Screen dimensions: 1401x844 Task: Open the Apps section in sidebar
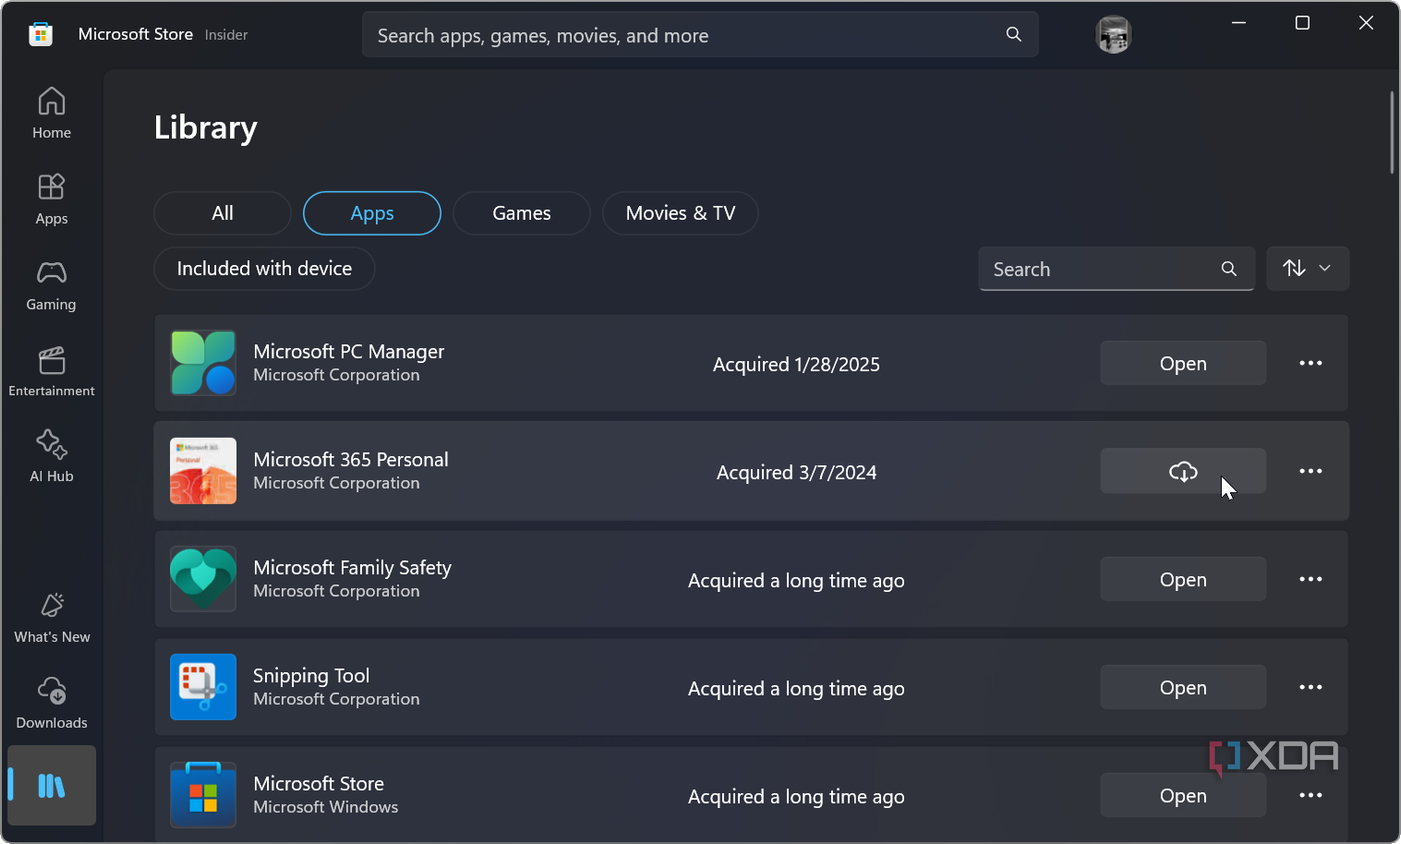[51, 200]
